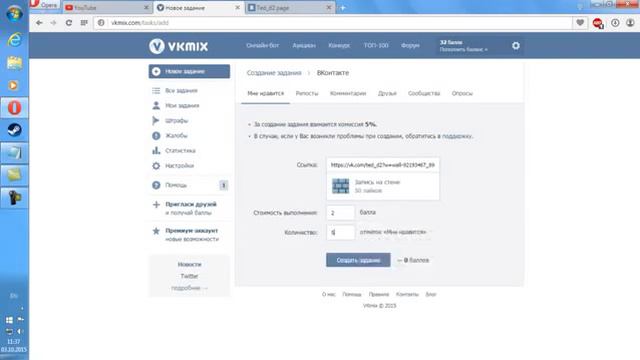
Task: Select the Комментарии tab
Action: [348, 93]
